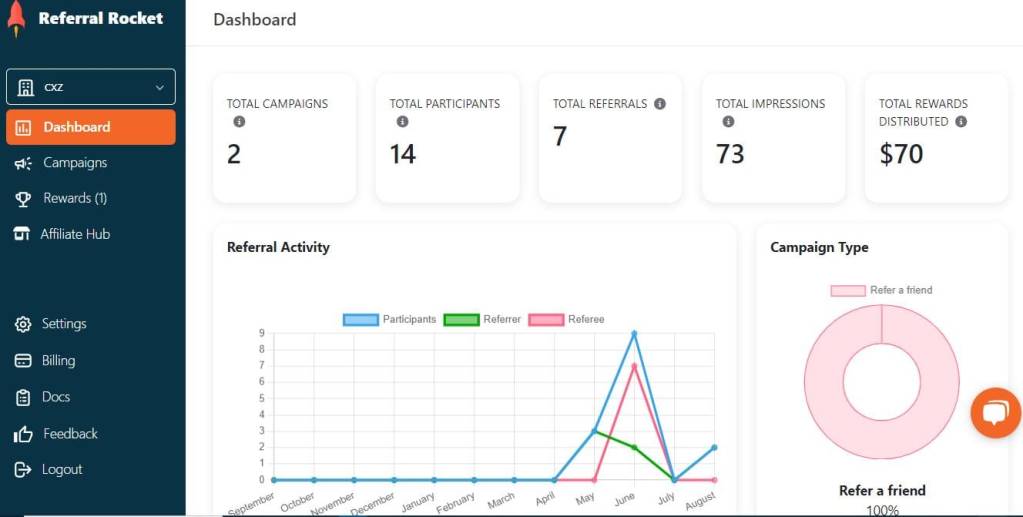Viewport: 1023px width, 517px height.
Task: Click the Total Impressions value 73
Action: point(730,154)
